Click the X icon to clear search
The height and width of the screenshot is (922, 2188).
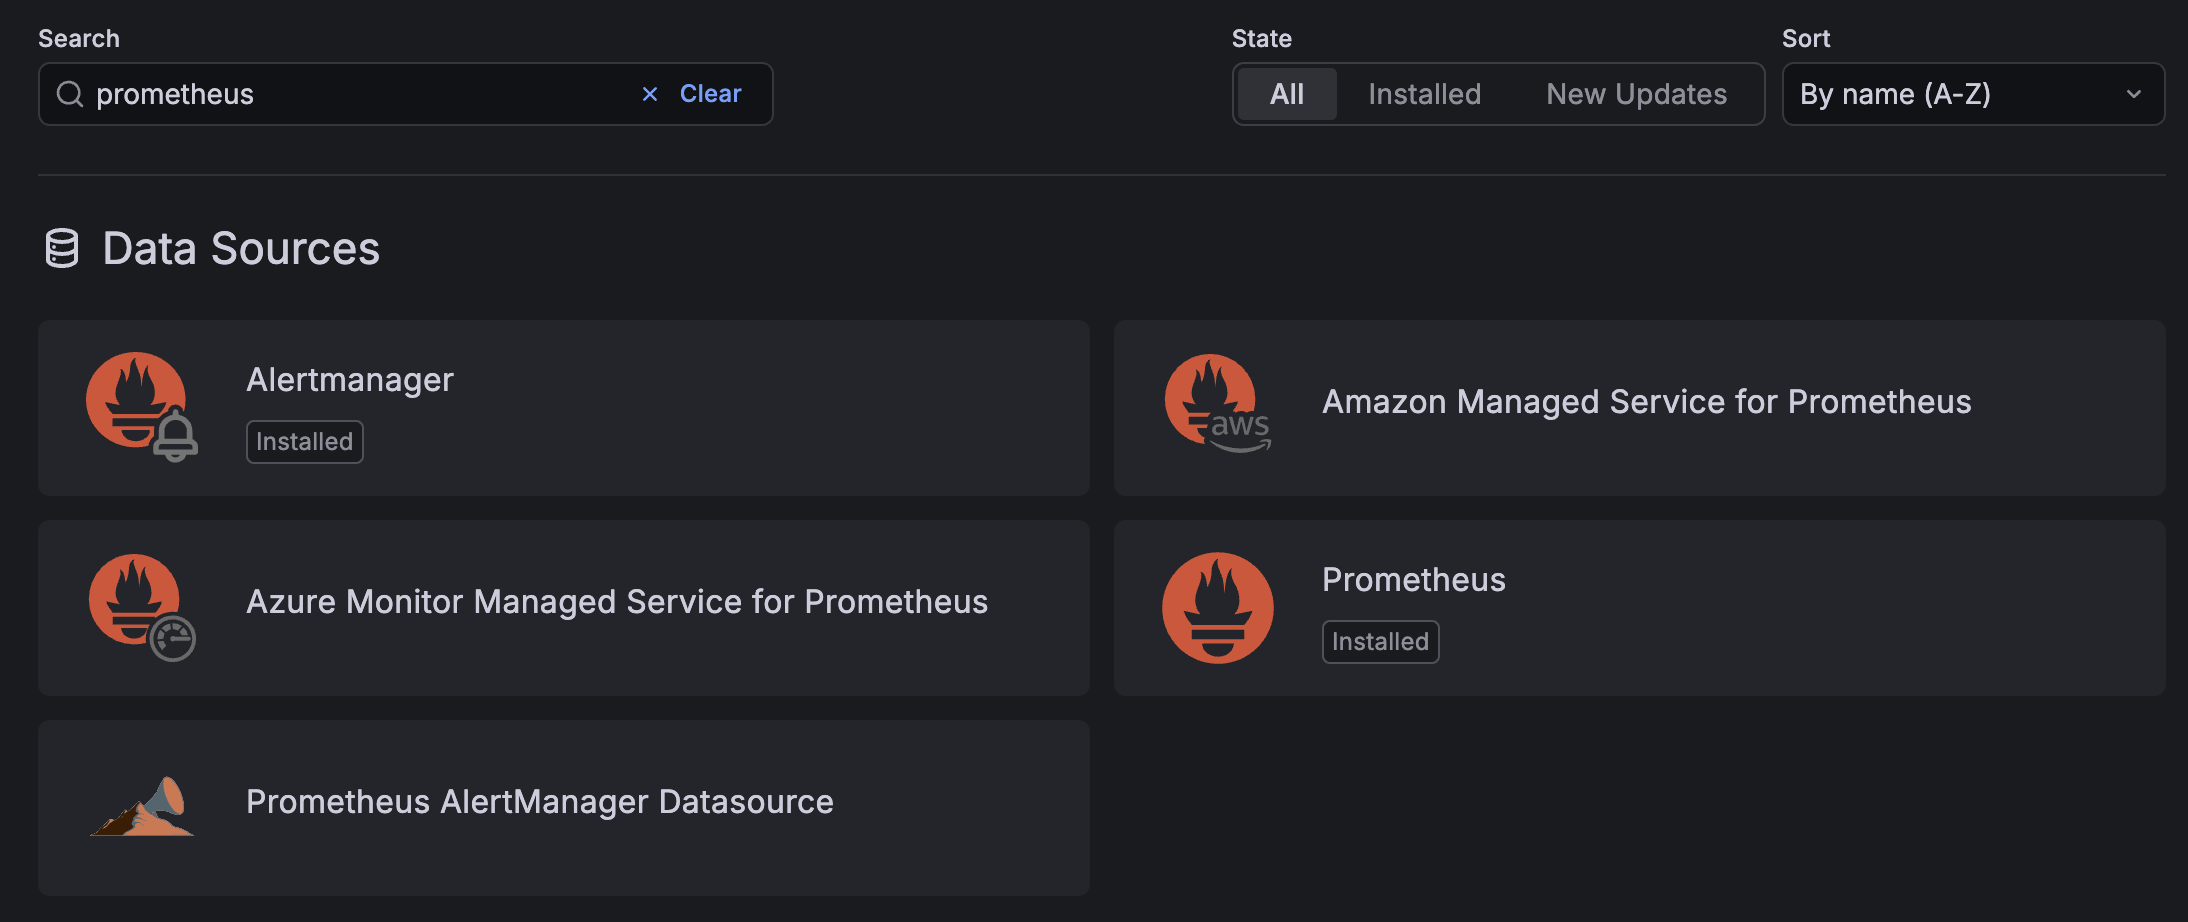pyautogui.click(x=650, y=94)
